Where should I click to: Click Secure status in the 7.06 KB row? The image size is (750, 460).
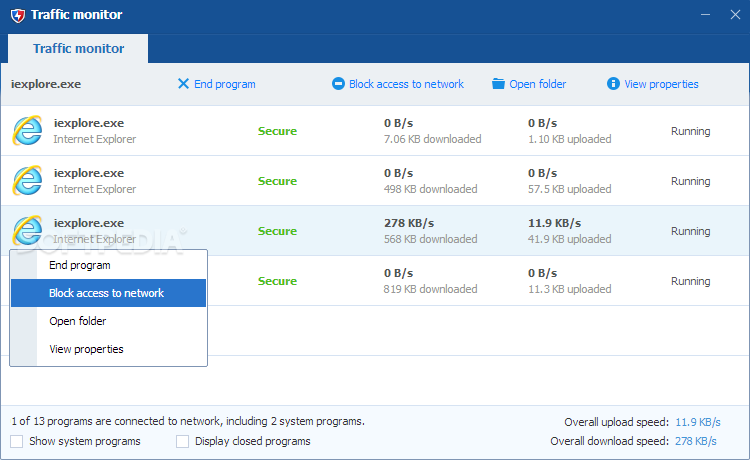(x=277, y=131)
